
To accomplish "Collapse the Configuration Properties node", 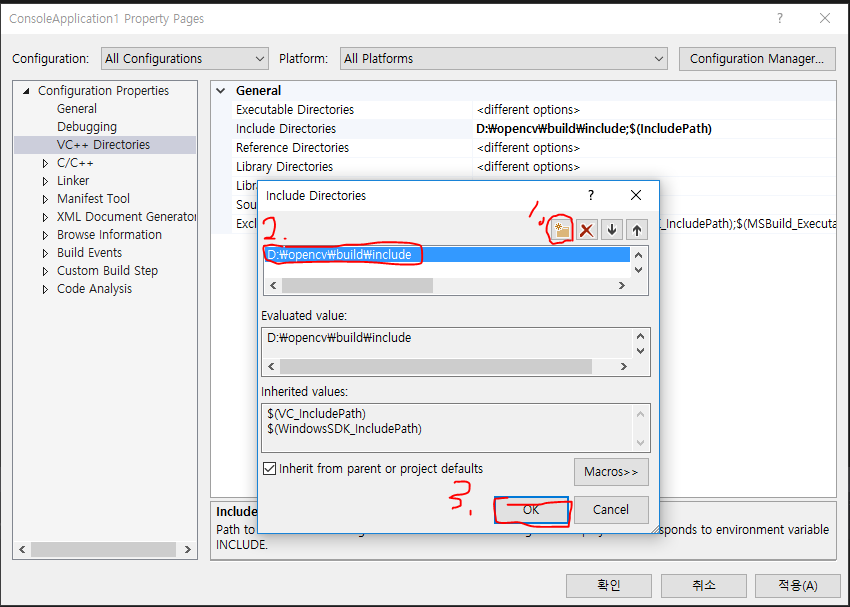I will (24, 90).
